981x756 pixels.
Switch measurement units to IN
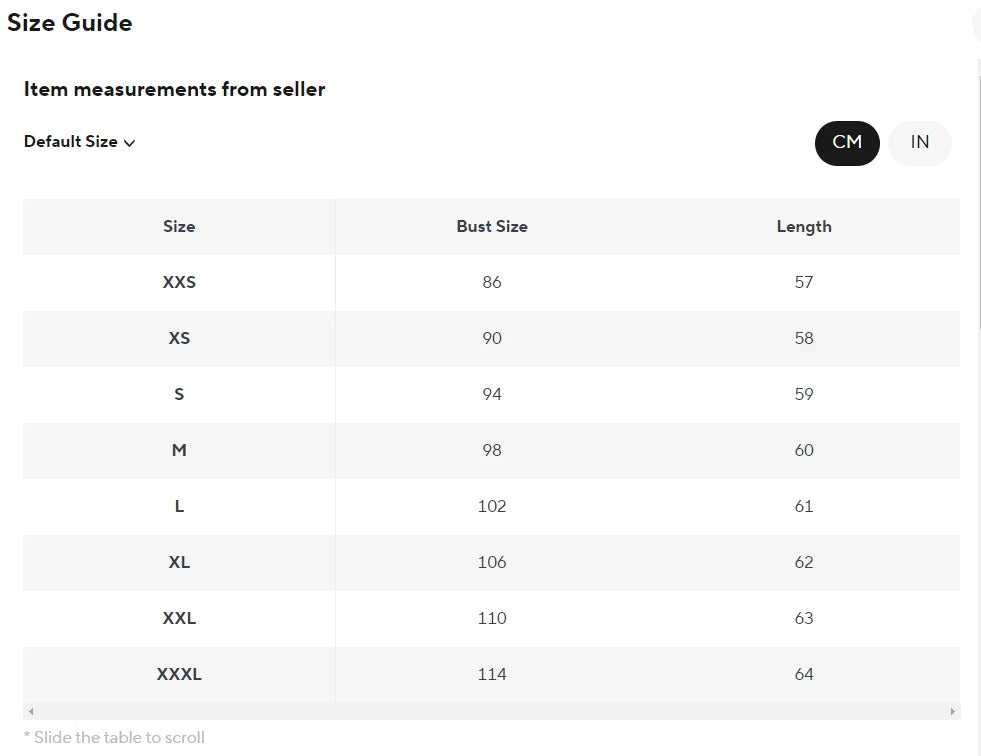point(920,143)
